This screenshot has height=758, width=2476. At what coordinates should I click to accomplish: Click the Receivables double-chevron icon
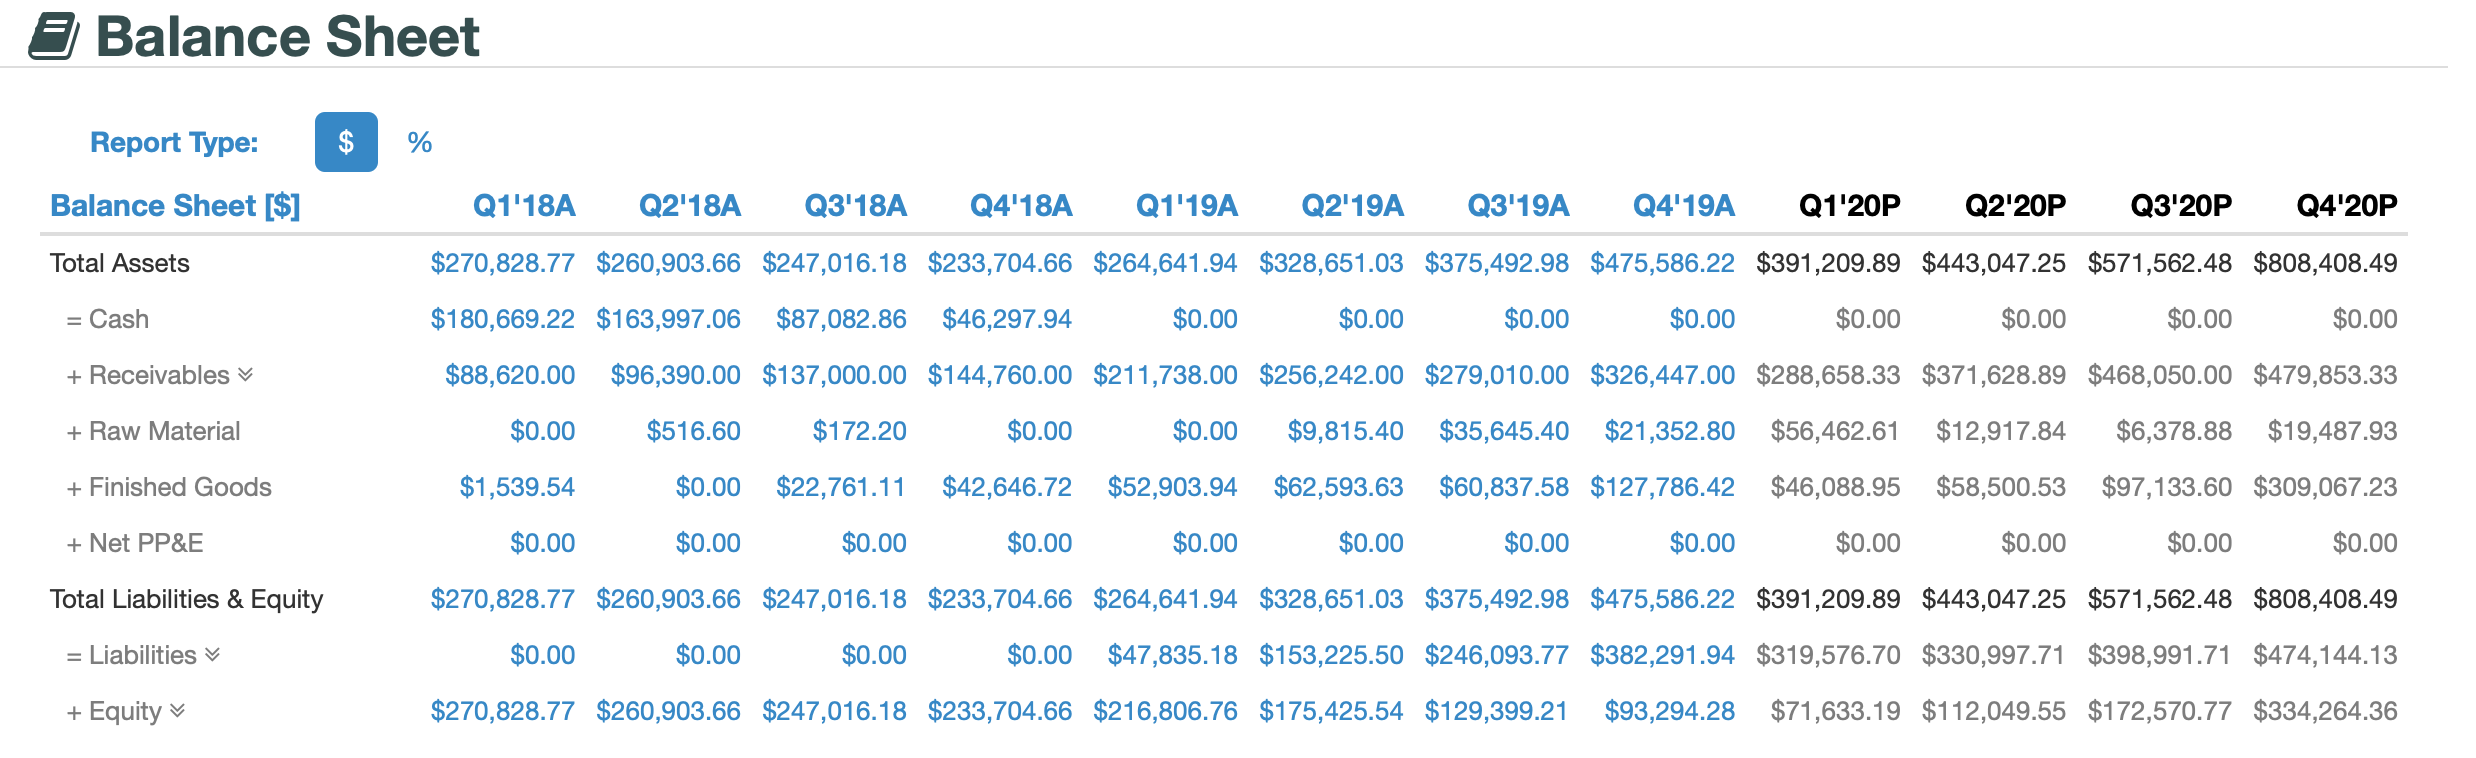pos(247,376)
